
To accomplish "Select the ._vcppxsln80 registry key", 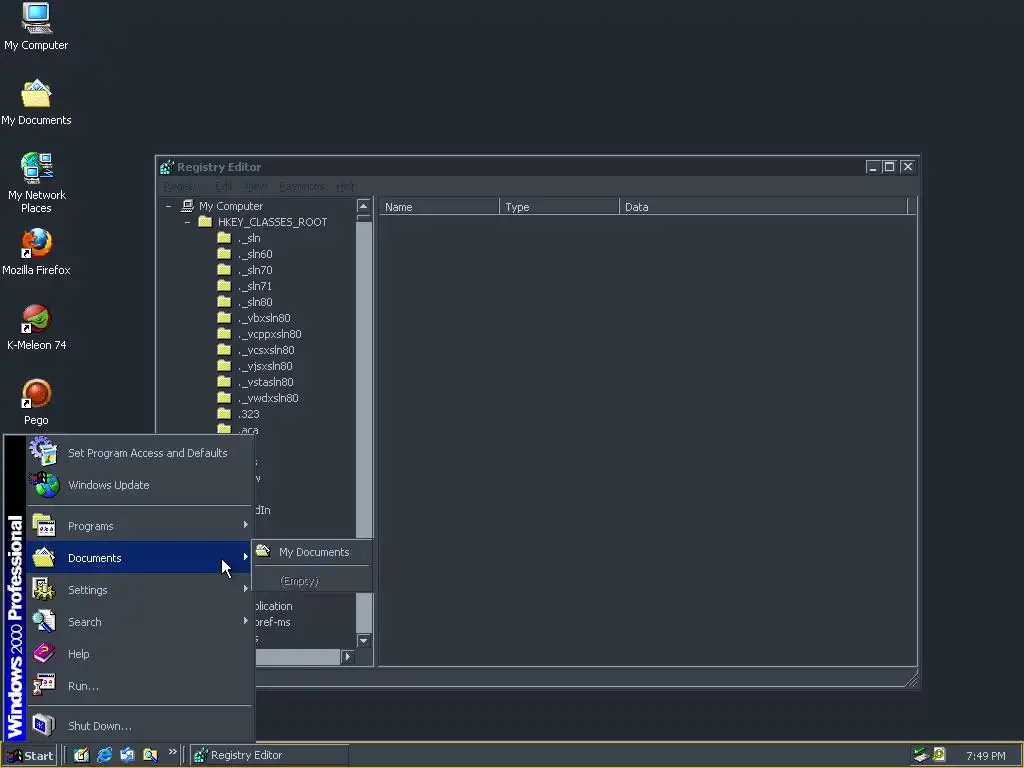I will pyautogui.click(x=269, y=334).
